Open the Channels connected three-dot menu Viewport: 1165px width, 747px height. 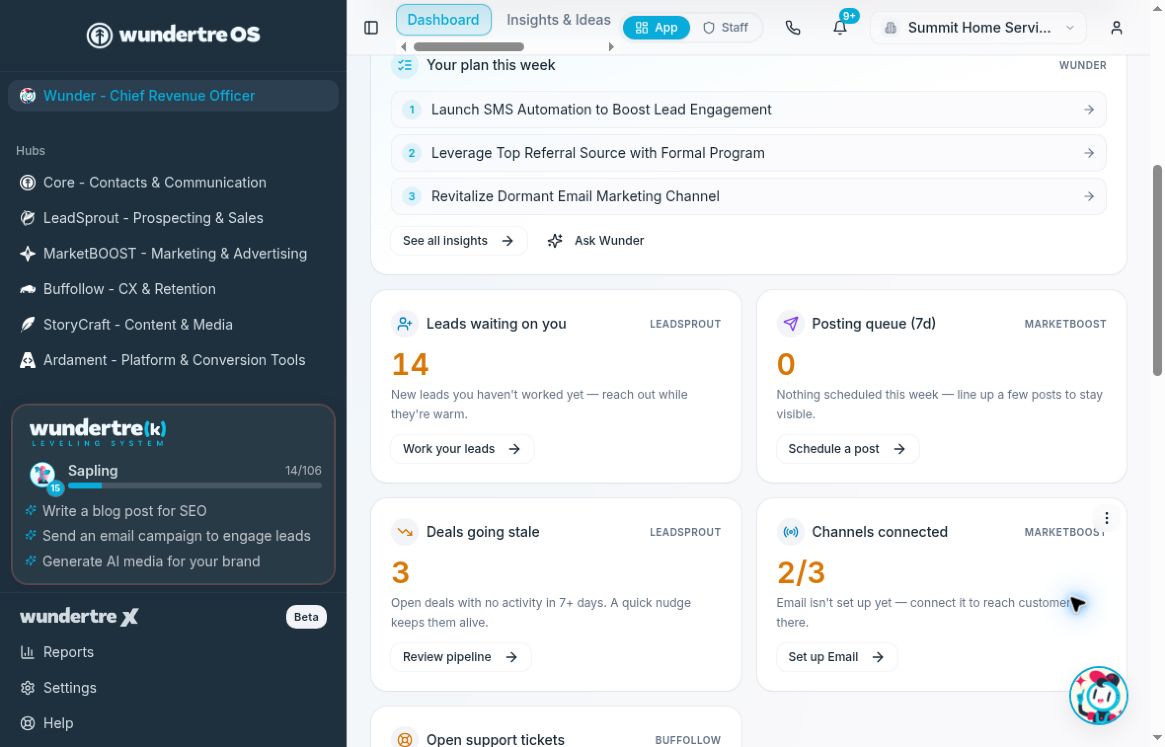(x=1106, y=518)
